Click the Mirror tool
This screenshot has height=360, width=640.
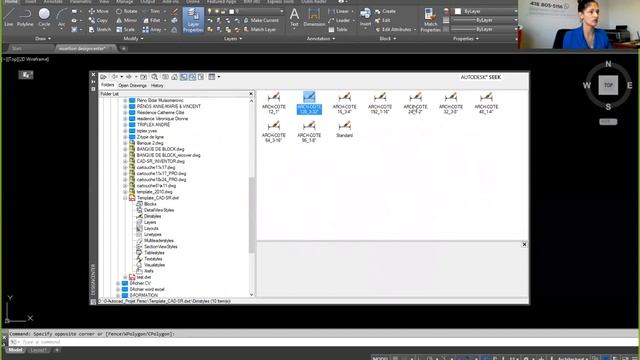127,20
